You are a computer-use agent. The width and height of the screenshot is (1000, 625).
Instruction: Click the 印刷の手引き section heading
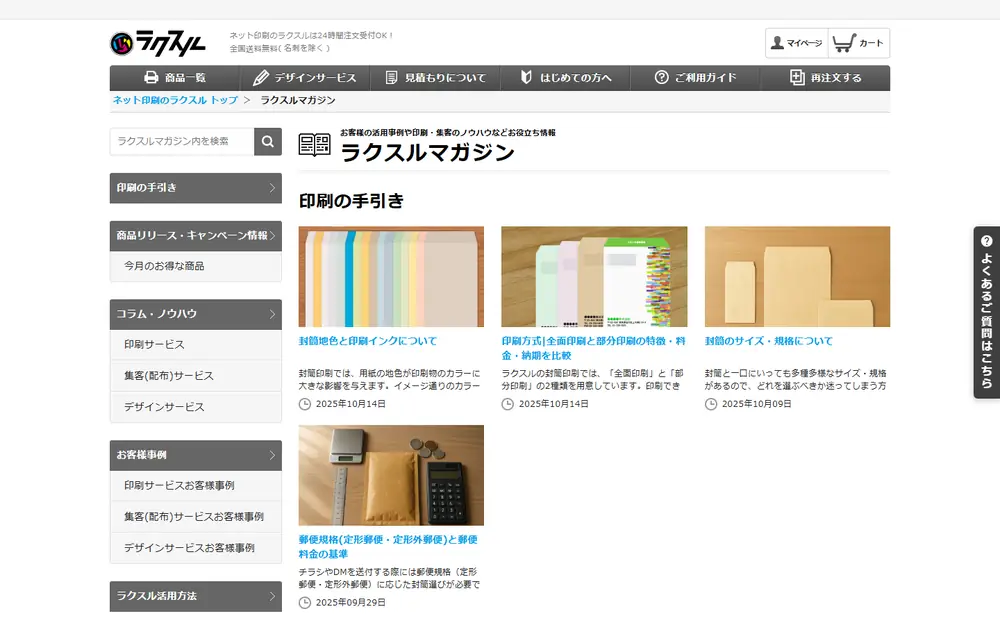(351, 201)
